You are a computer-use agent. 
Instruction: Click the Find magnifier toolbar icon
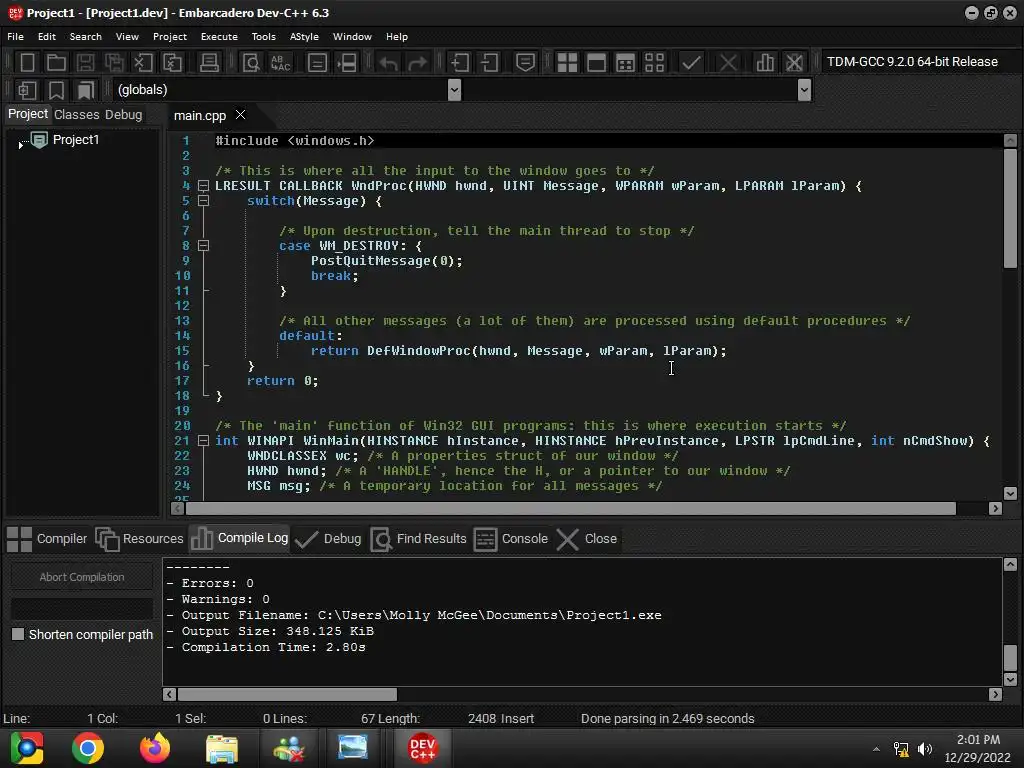pyautogui.click(x=251, y=63)
